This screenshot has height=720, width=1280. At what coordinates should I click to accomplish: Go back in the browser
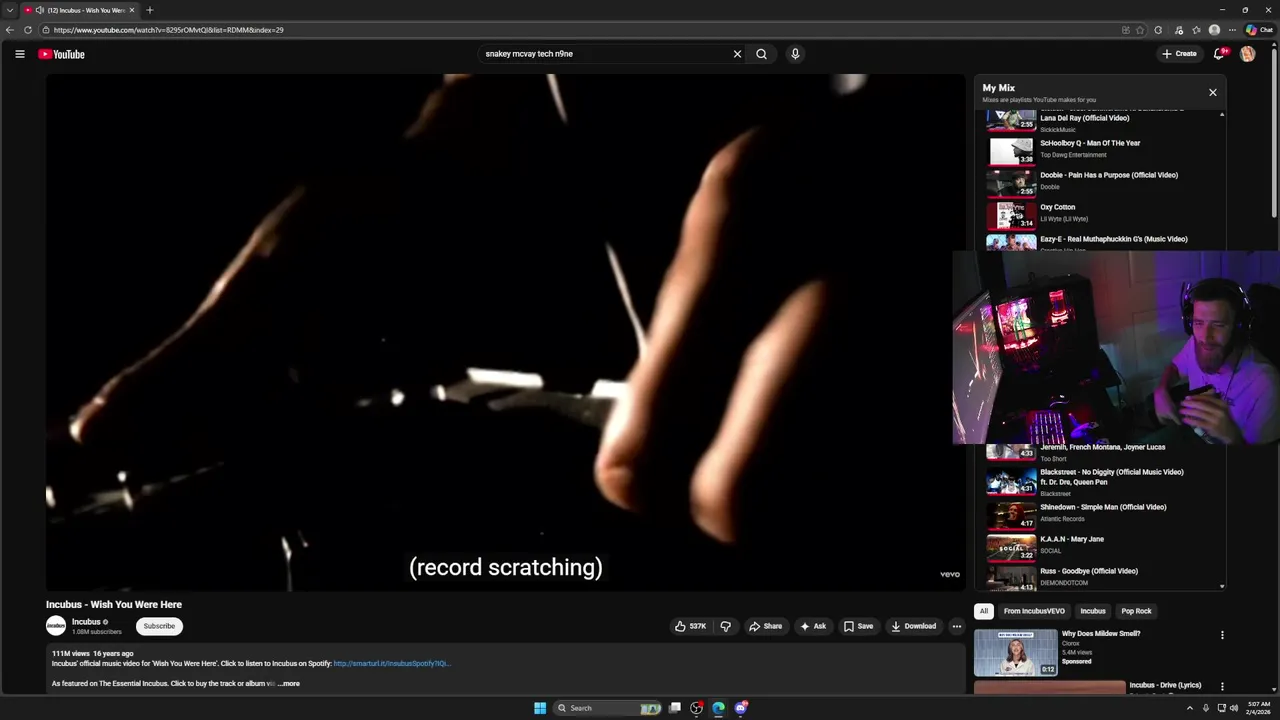[x=10, y=30]
